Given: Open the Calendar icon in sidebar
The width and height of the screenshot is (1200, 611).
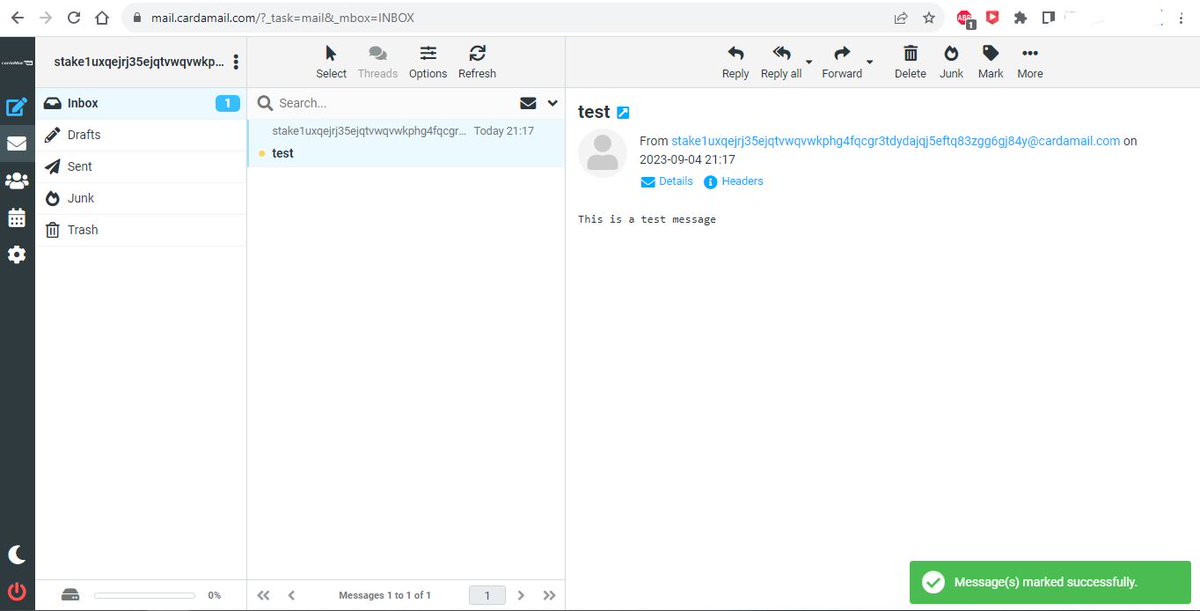Looking at the screenshot, I should 17,218.
